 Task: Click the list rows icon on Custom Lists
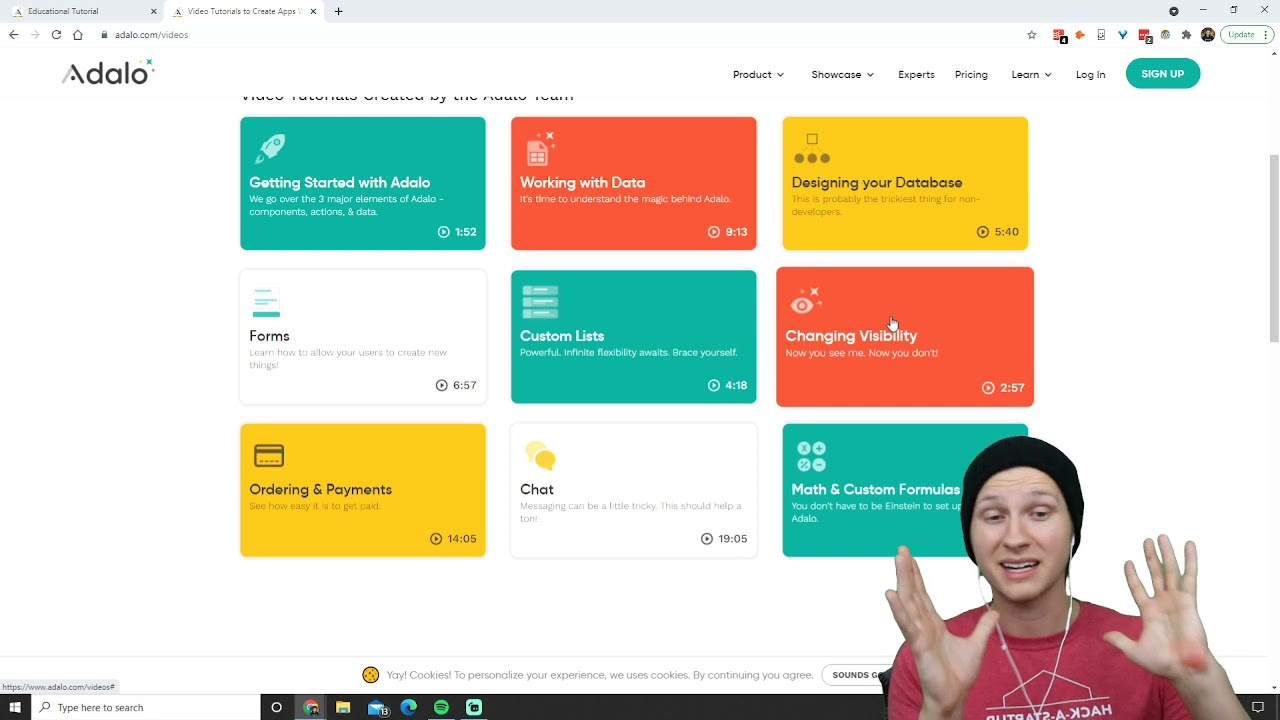[x=540, y=302]
